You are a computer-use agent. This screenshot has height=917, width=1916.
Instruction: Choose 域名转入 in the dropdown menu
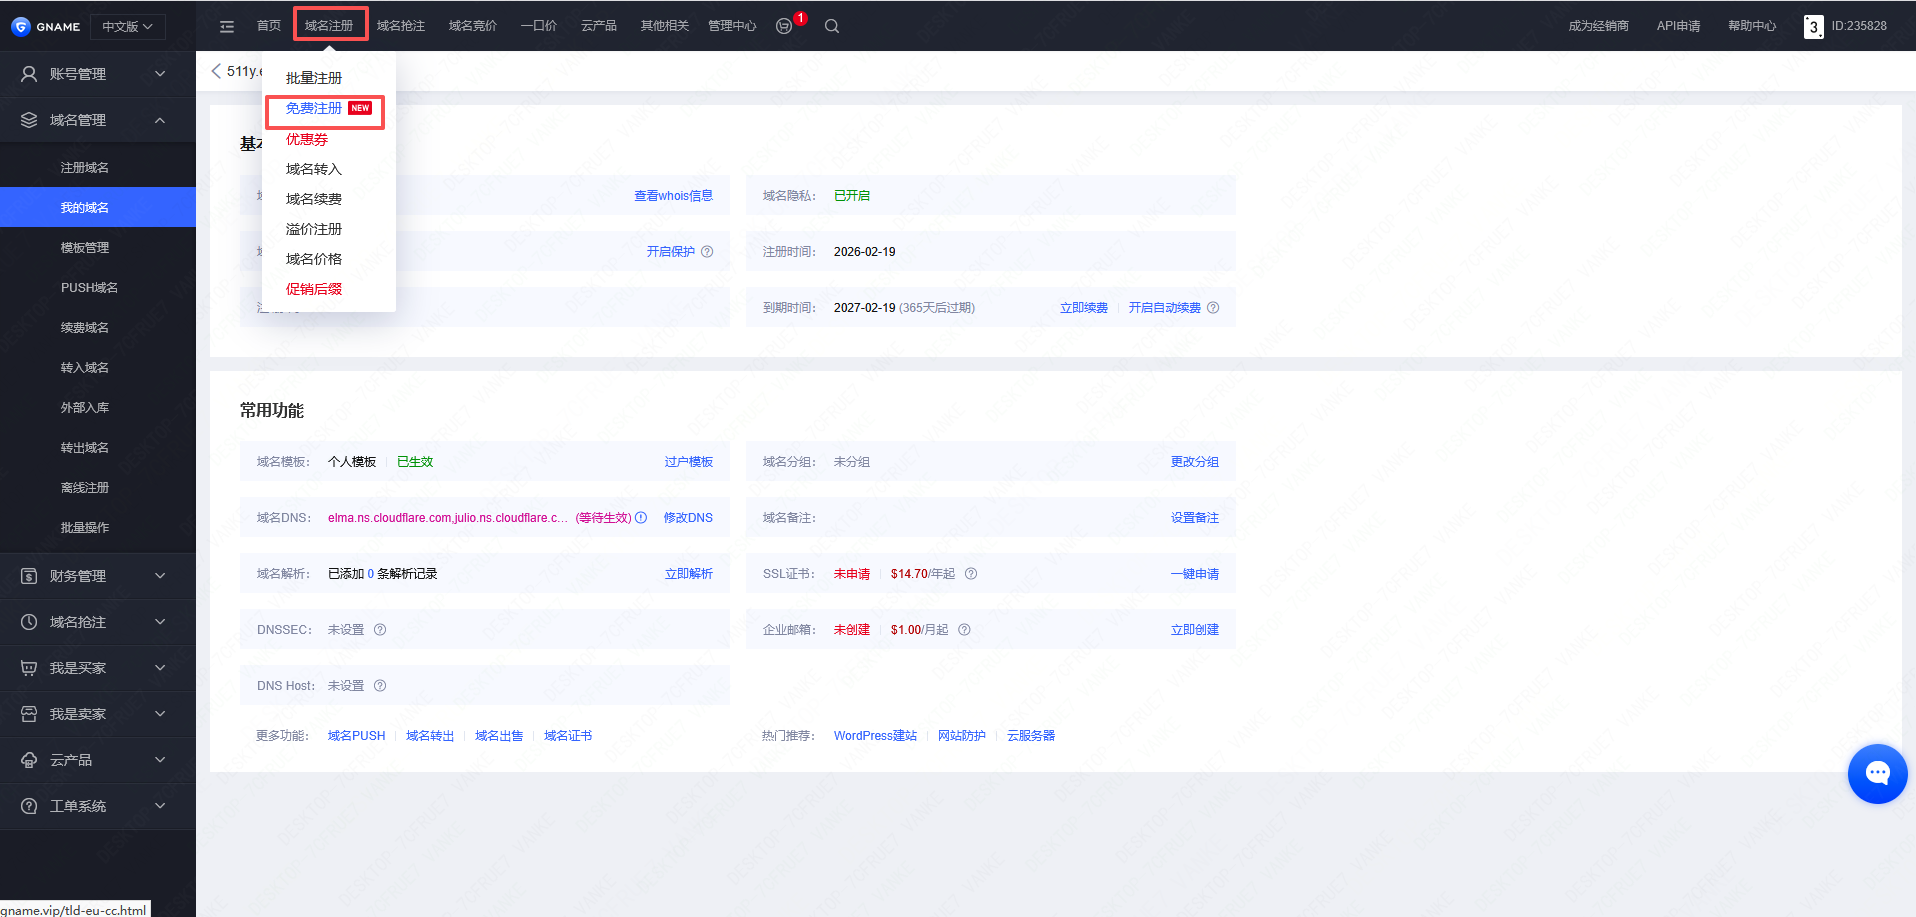coord(314,169)
